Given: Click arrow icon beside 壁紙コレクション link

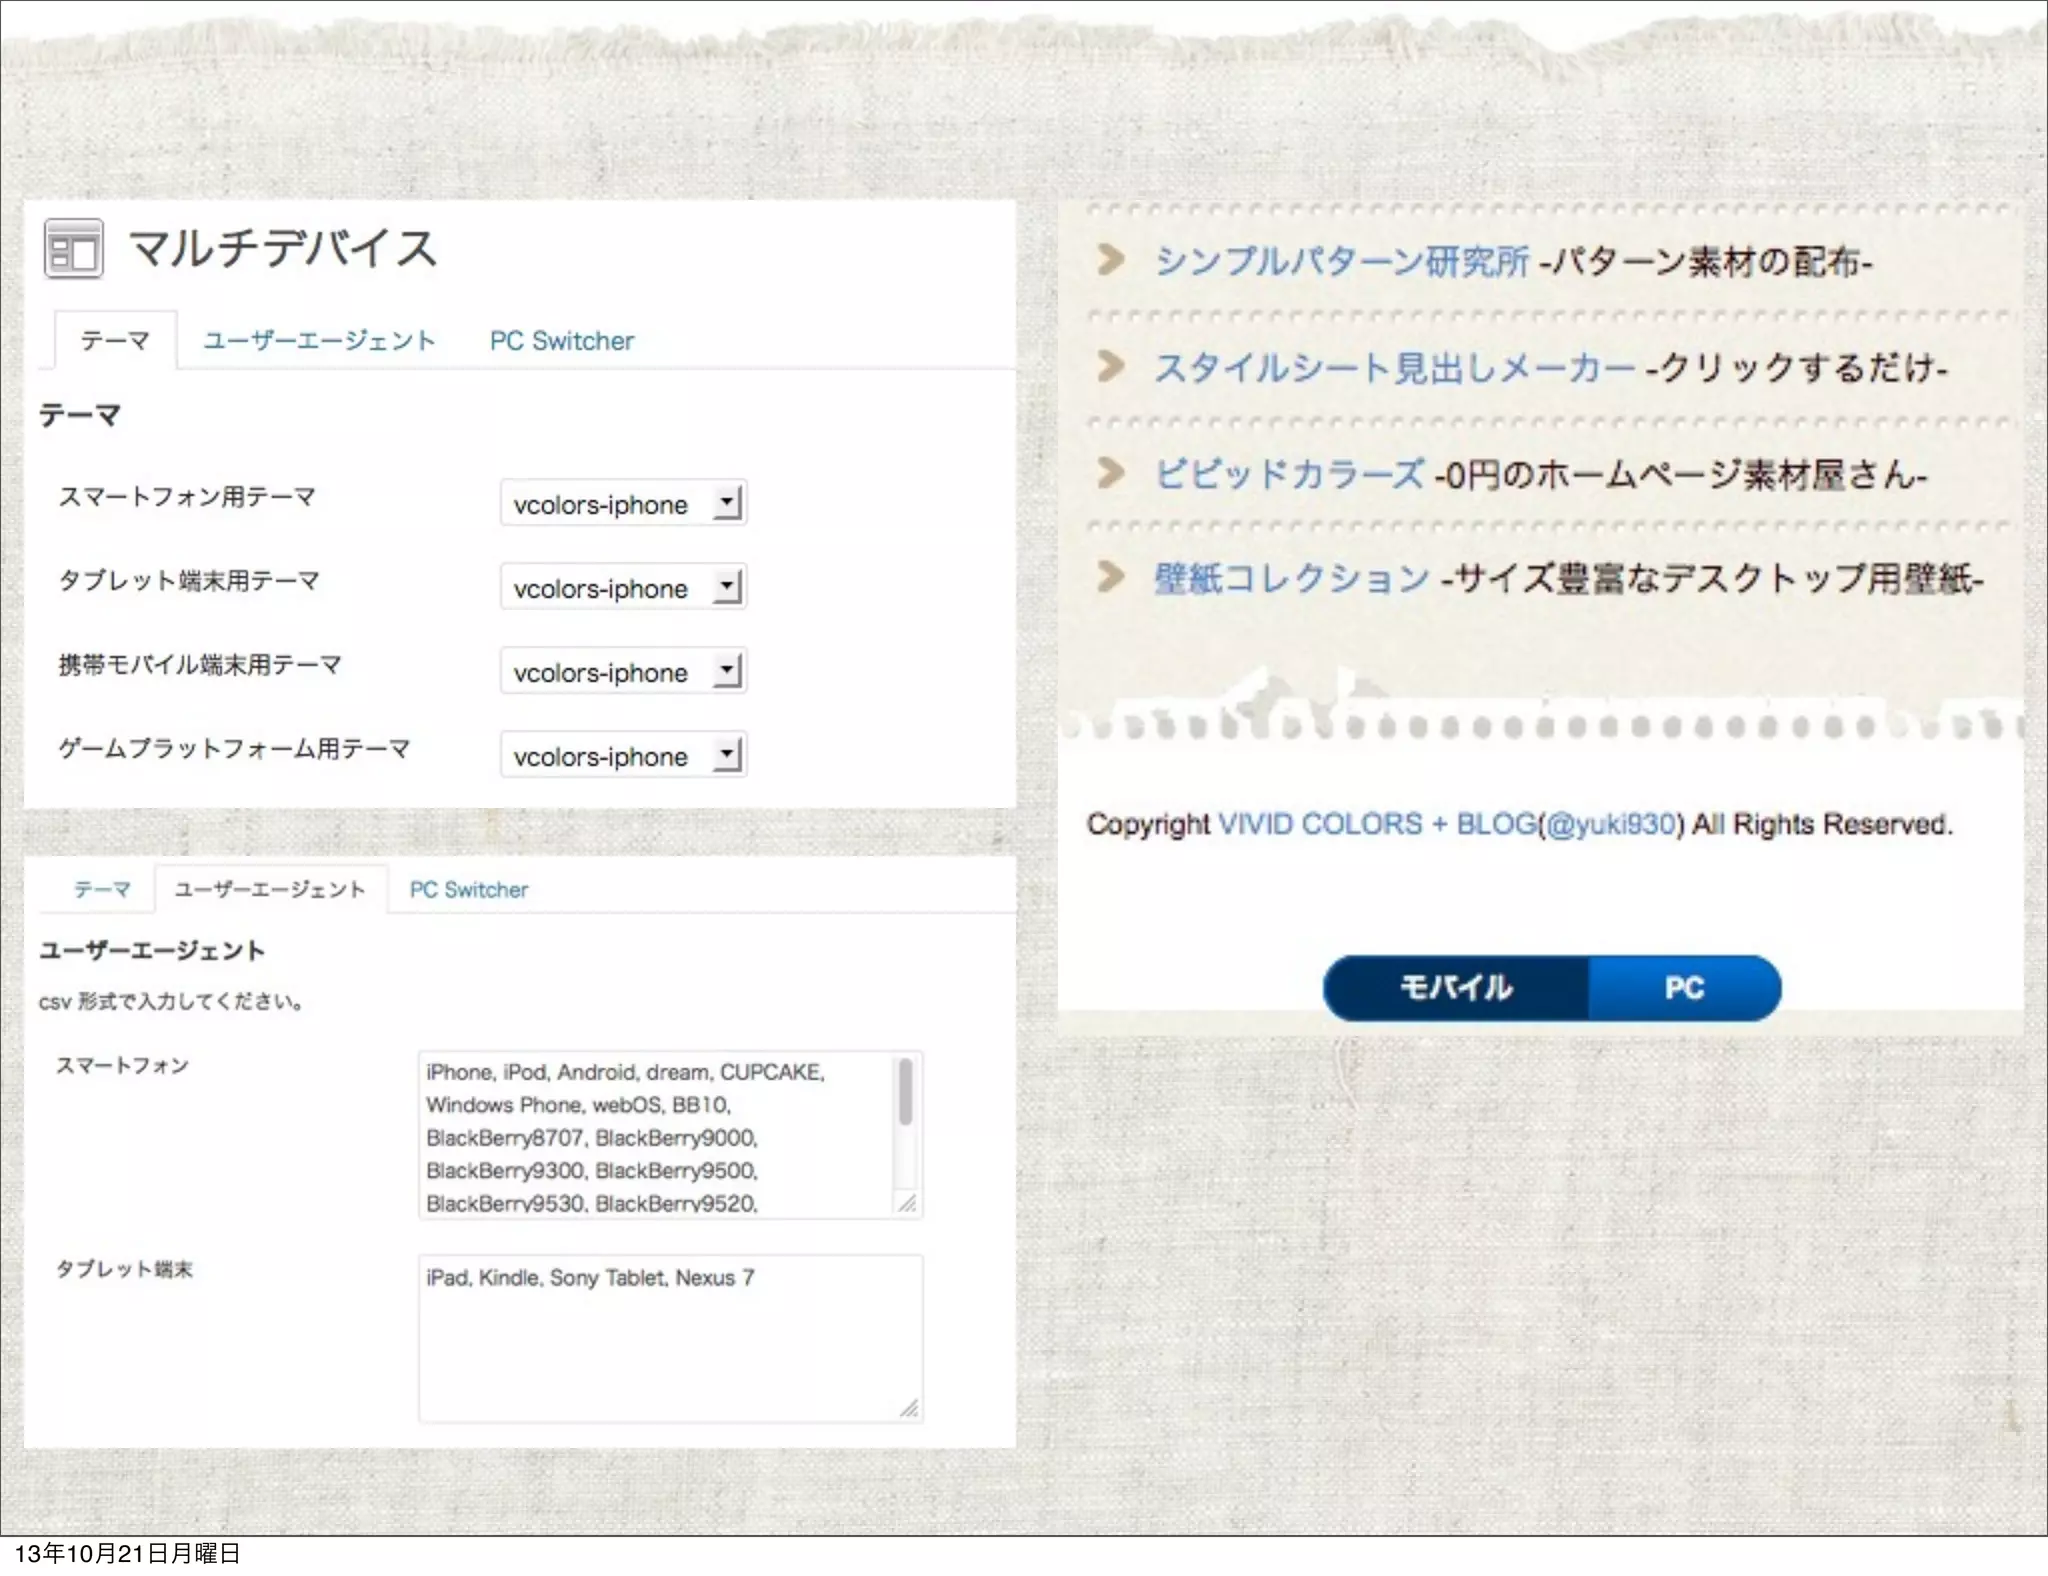Looking at the screenshot, I should 1110,577.
